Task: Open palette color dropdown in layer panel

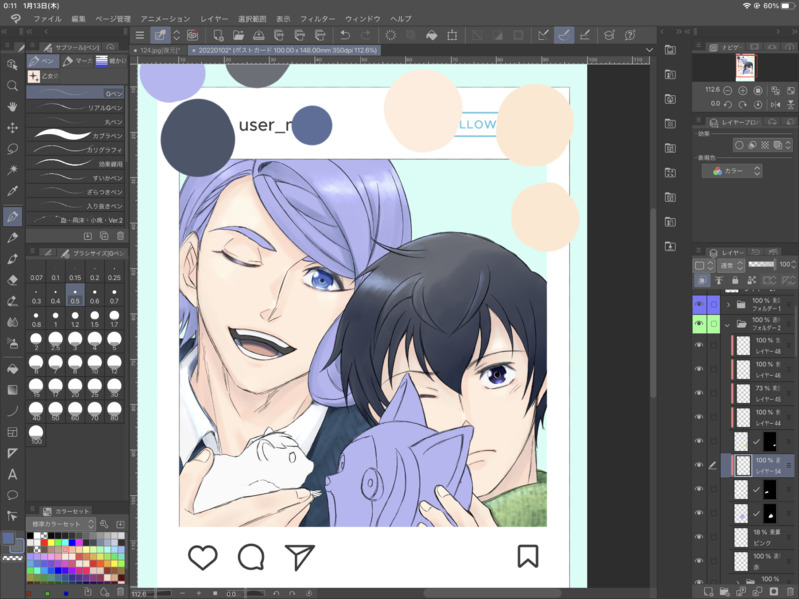Action: pos(703,265)
